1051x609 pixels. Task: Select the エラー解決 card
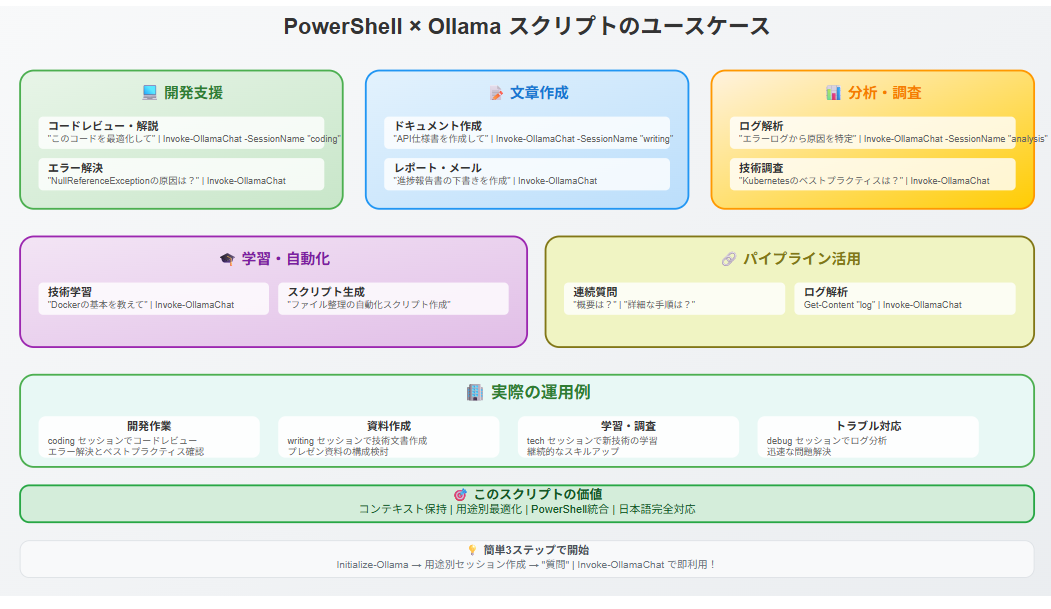181,174
